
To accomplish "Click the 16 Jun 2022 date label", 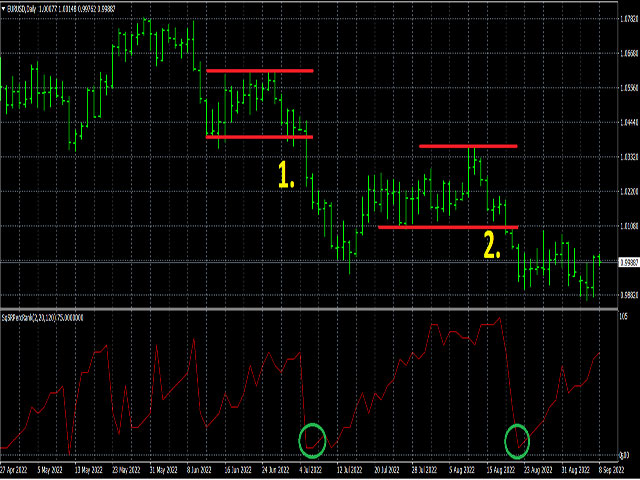I will tap(238, 470).
